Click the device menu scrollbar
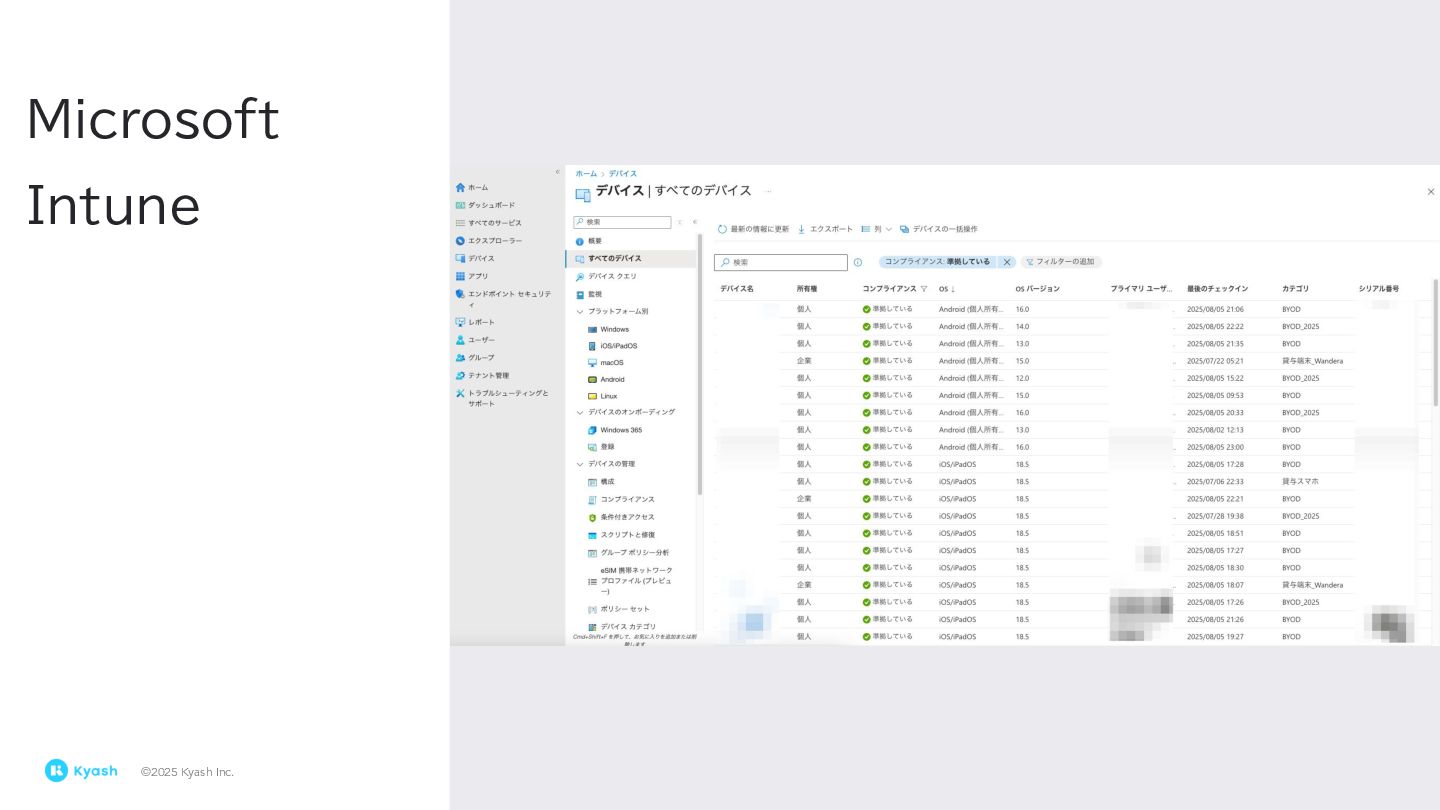The height and width of the screenshot is (810, 1440). pos(700,365)
